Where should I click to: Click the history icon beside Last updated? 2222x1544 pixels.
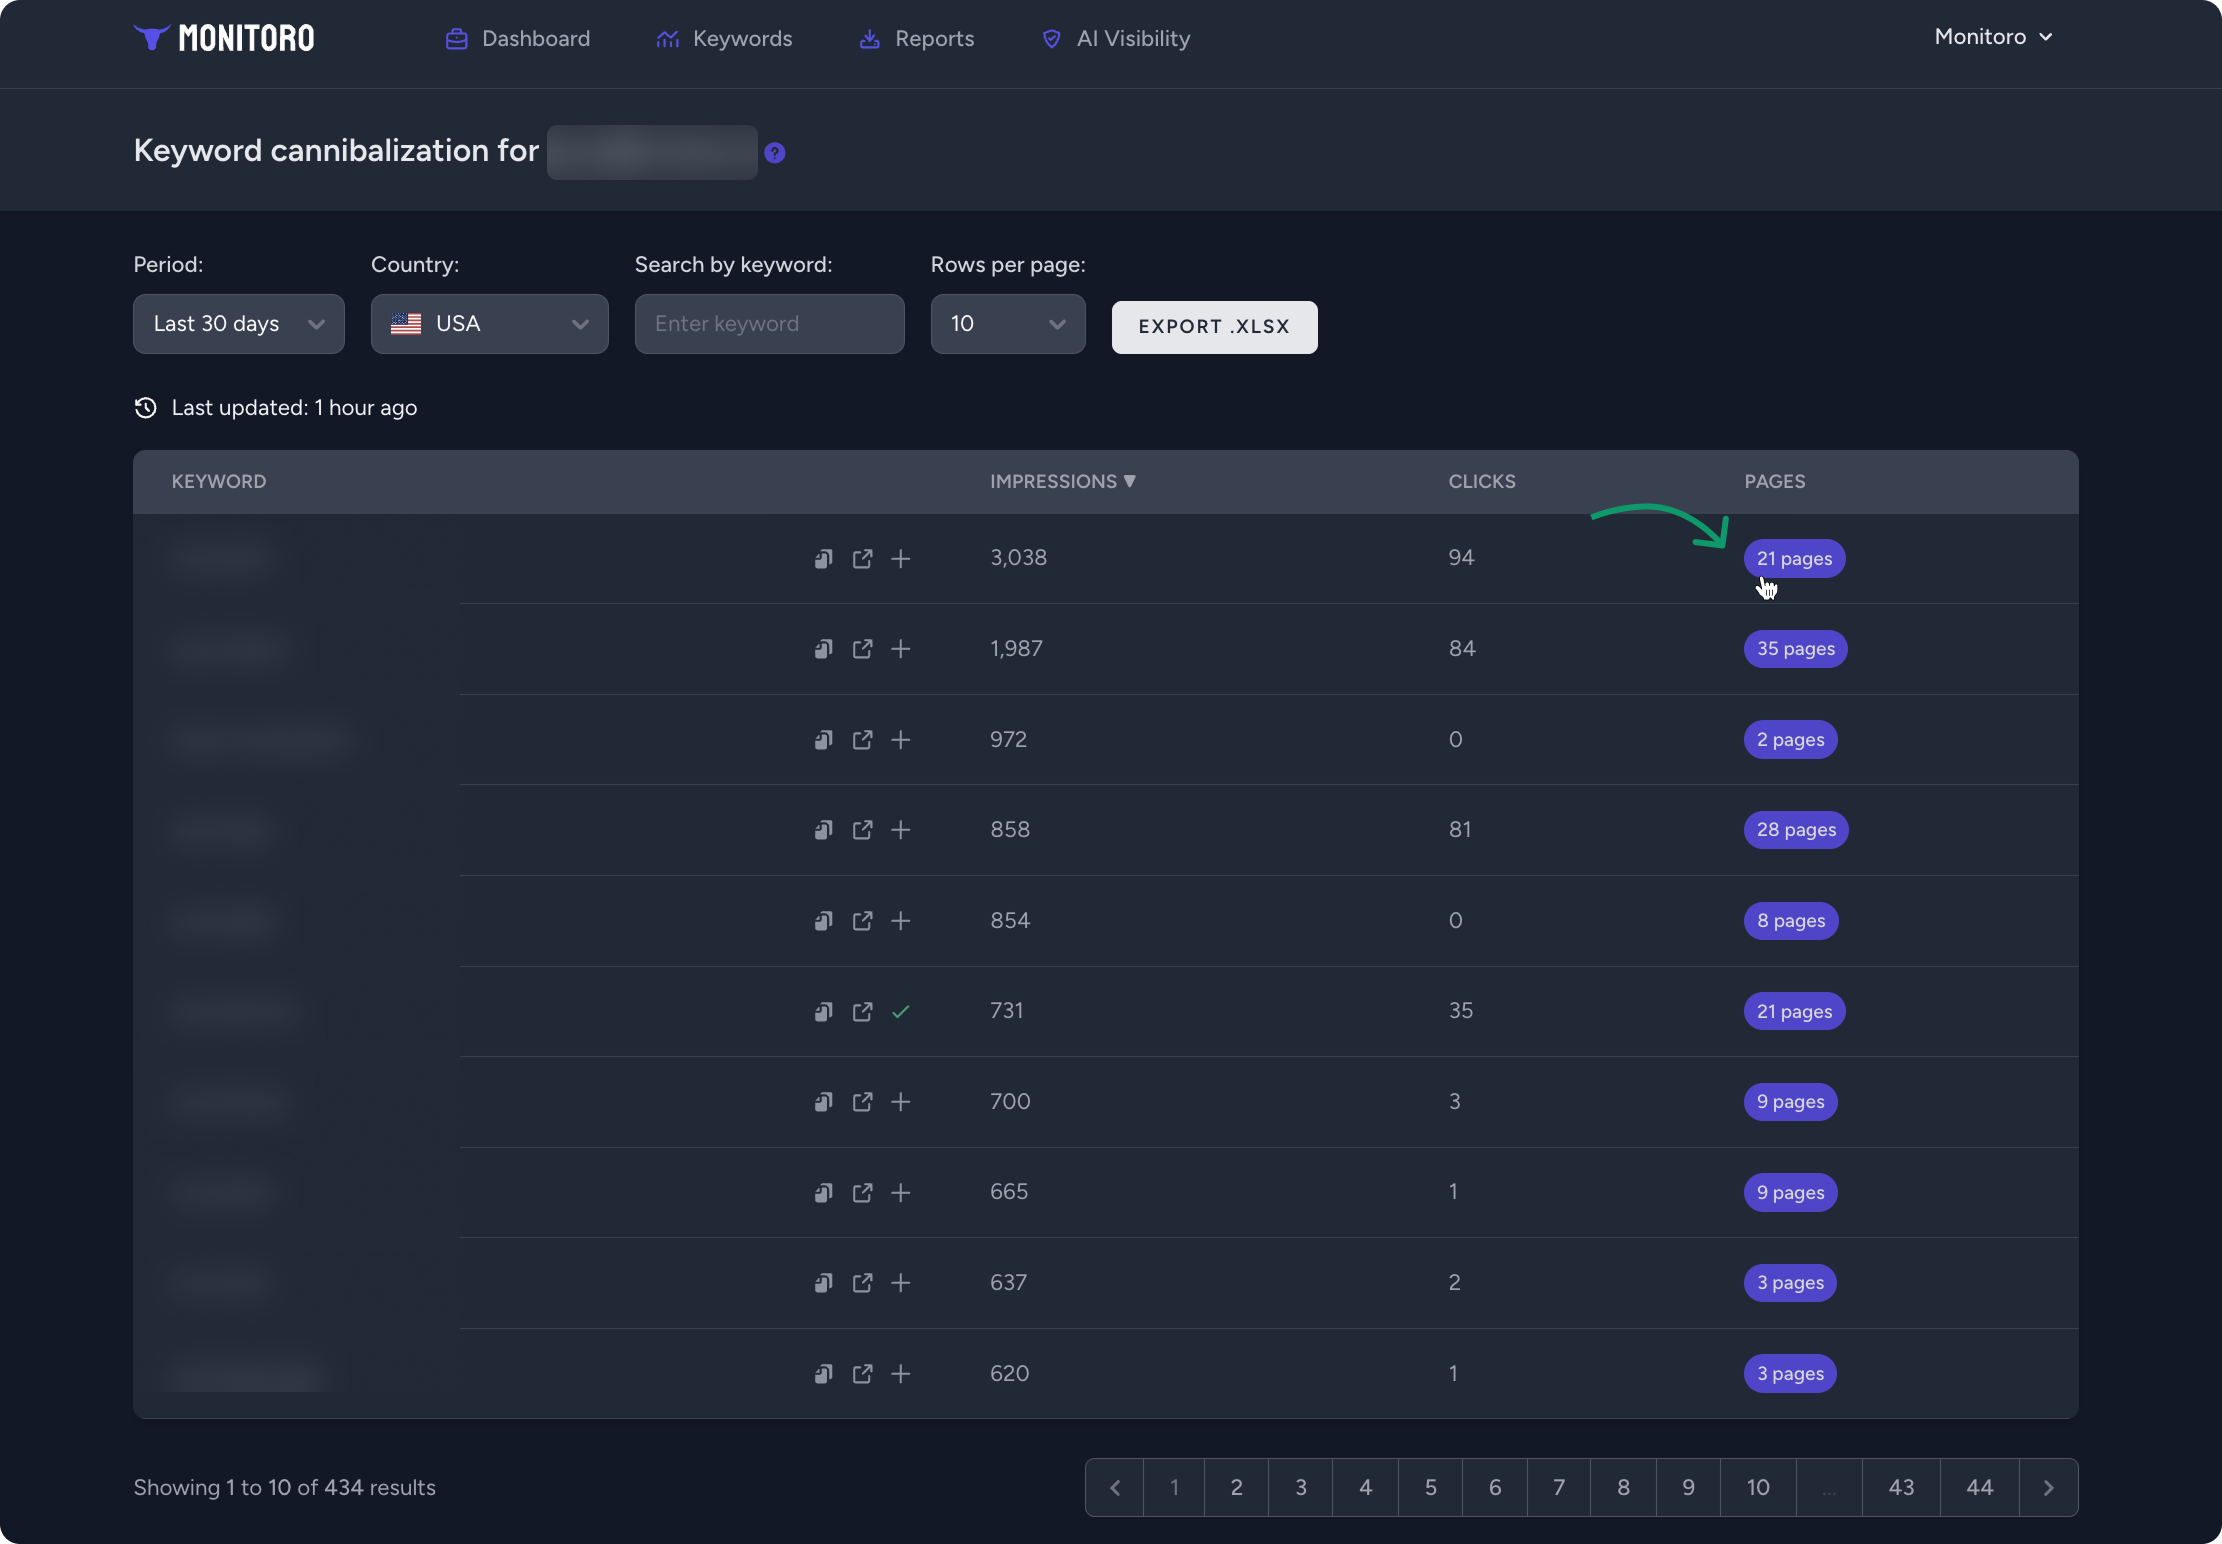click(145, 407)
